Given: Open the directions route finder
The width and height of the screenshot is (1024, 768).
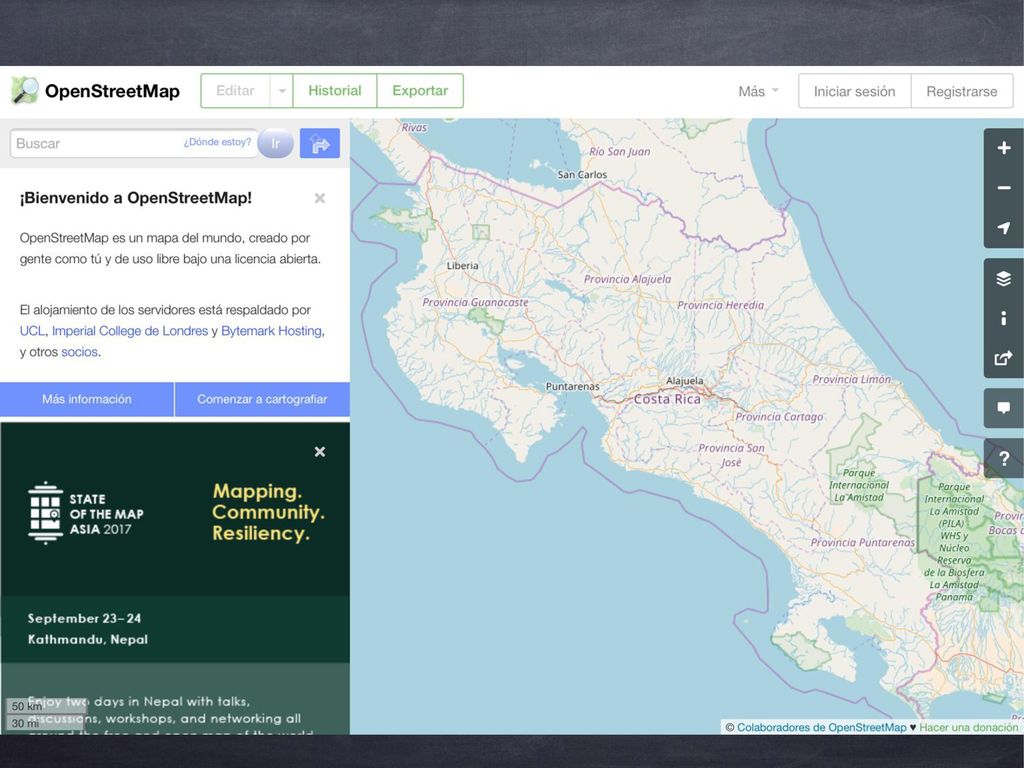Looking at the screenshot, I should [x=320, y=144].
